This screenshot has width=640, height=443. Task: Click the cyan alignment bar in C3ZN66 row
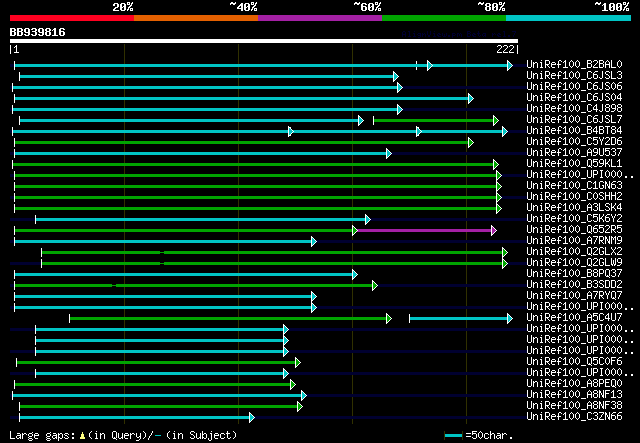coord(135,418)
